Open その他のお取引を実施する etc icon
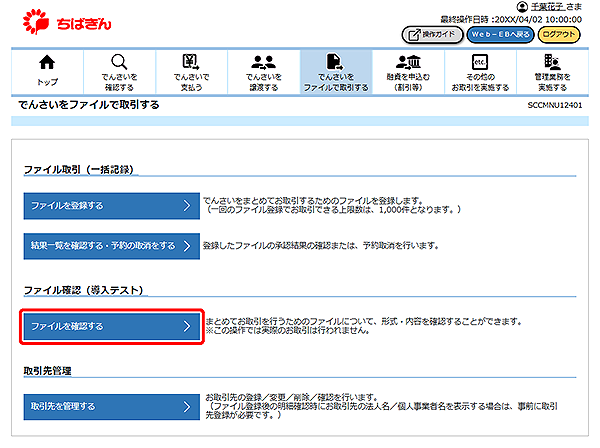 [479, 61]
